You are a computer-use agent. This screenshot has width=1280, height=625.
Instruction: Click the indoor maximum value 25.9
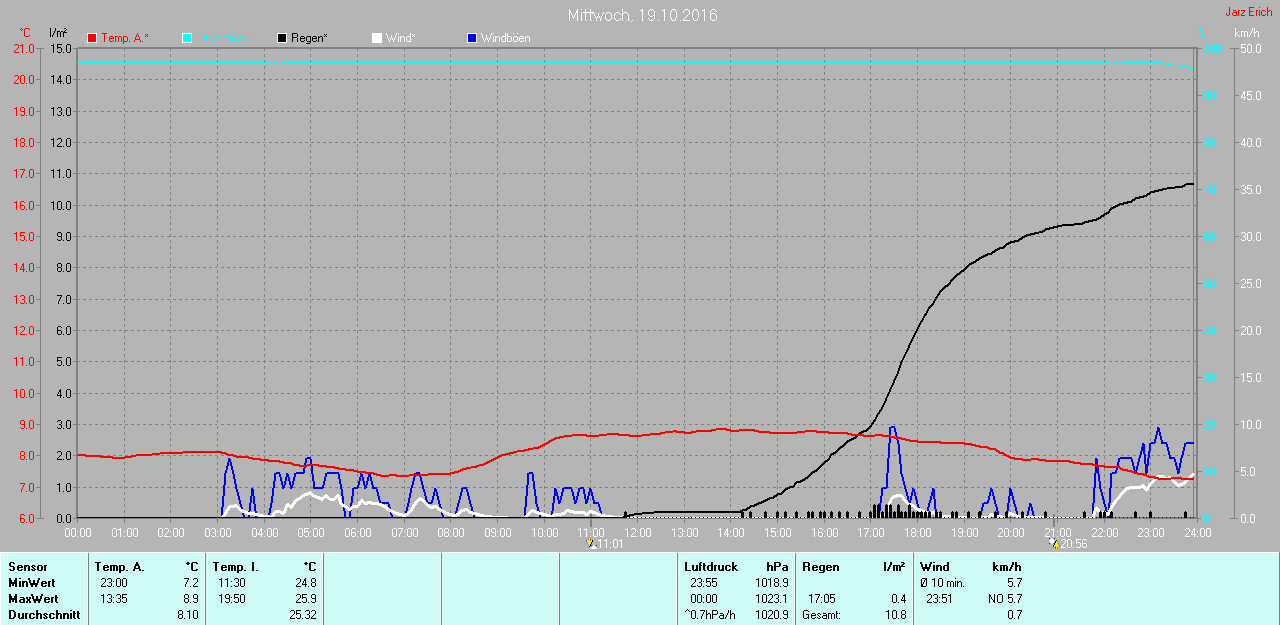tap(306, 599)
